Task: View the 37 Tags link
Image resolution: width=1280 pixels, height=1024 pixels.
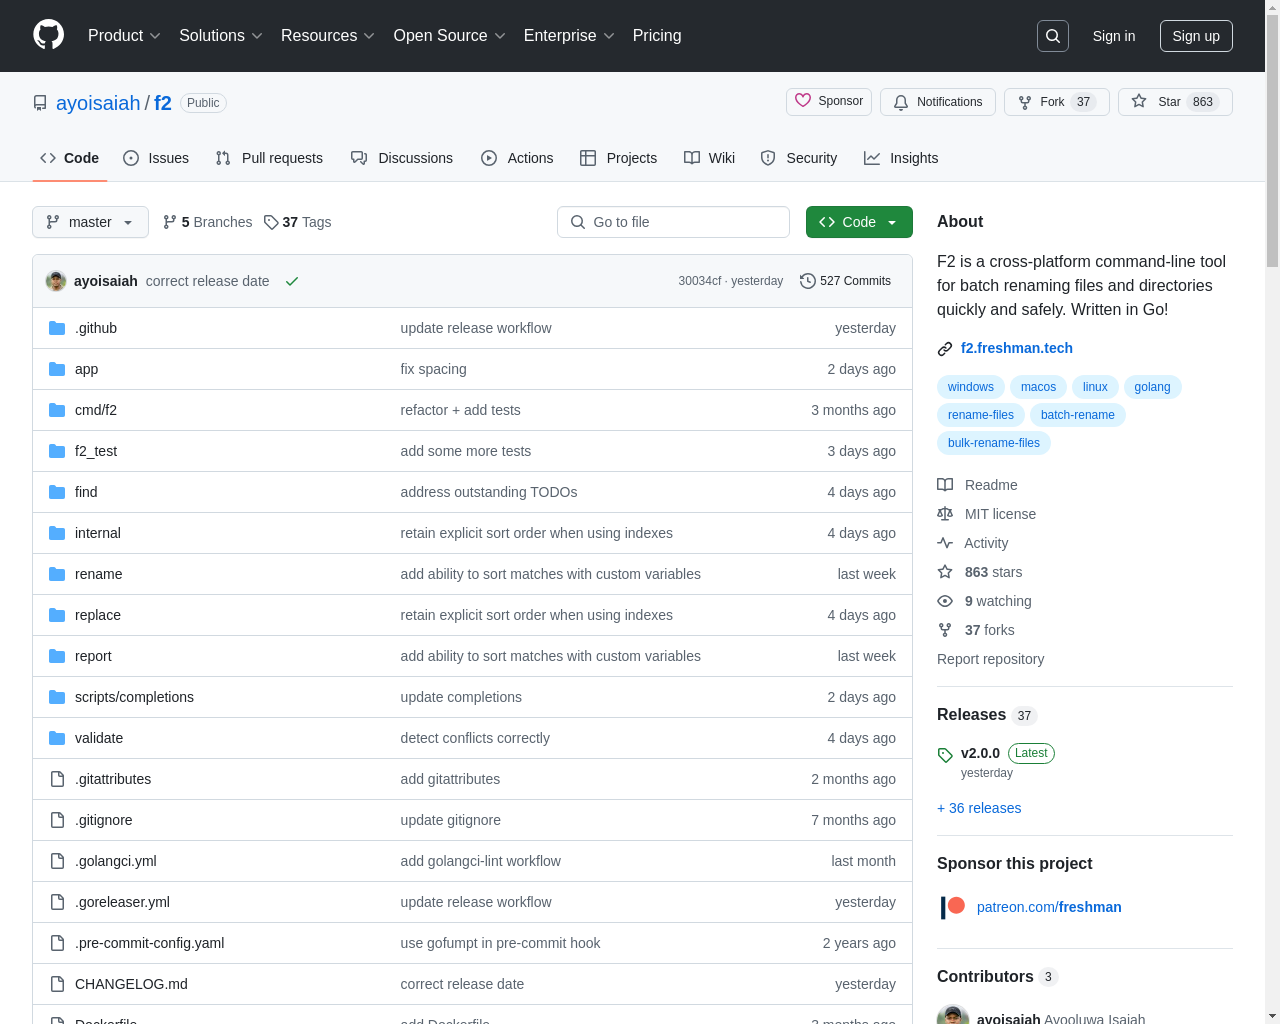Action: pos(297,222)
